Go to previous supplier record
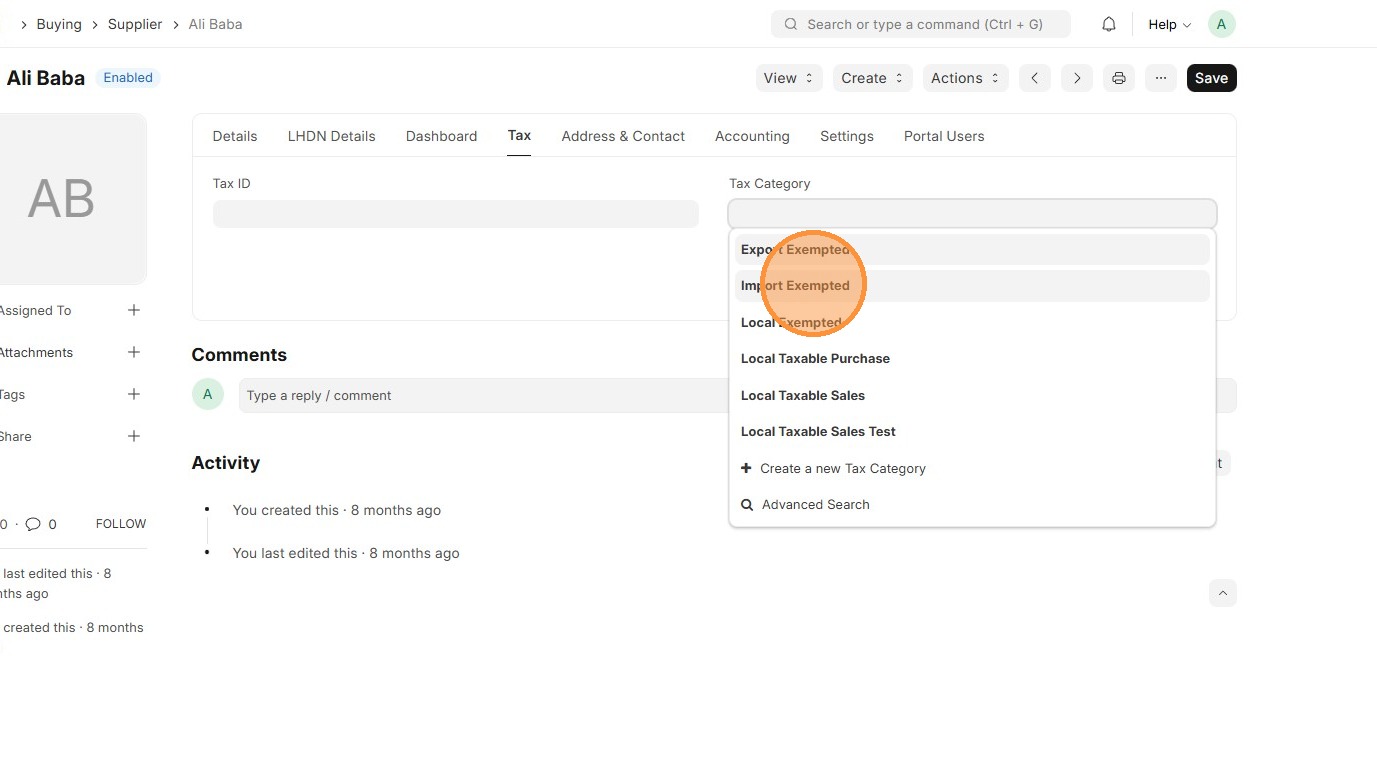 pos(1035,78)
